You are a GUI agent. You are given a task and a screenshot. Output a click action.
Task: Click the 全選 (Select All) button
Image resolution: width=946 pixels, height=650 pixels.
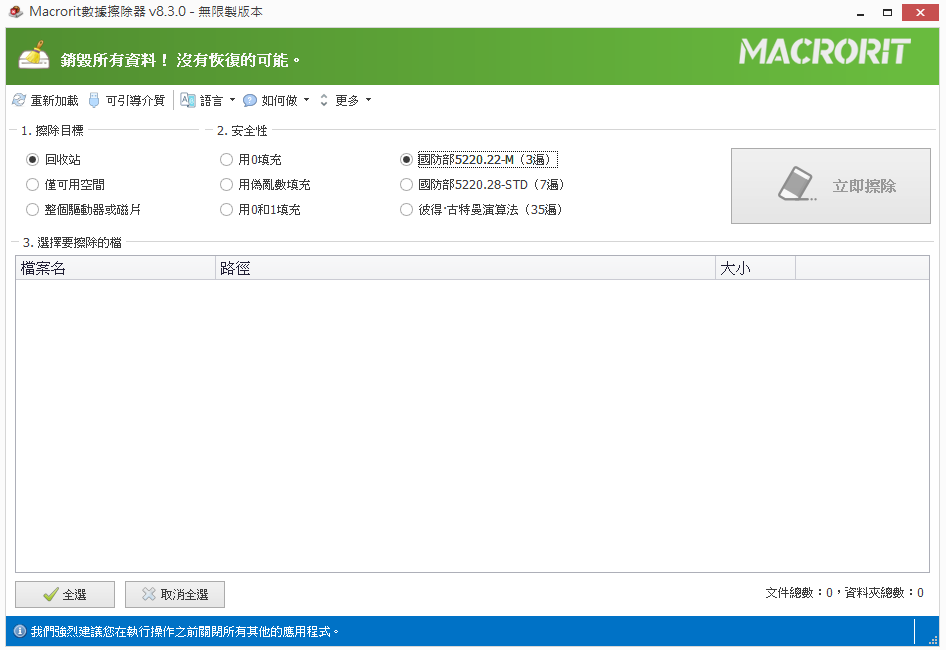pyautogui.click(x=65, y=594)
